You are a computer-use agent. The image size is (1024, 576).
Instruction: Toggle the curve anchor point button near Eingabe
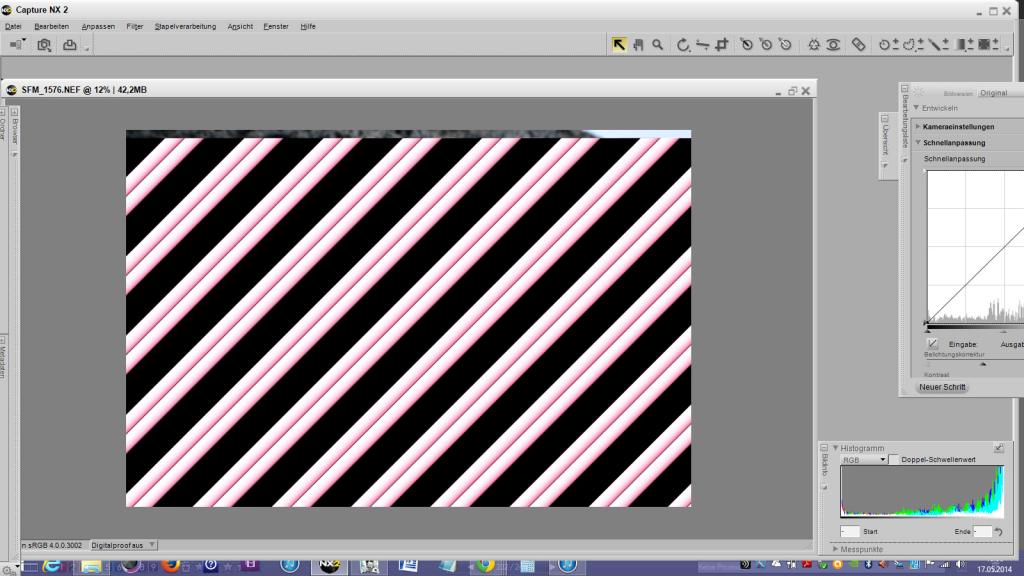tap(932, 344)
